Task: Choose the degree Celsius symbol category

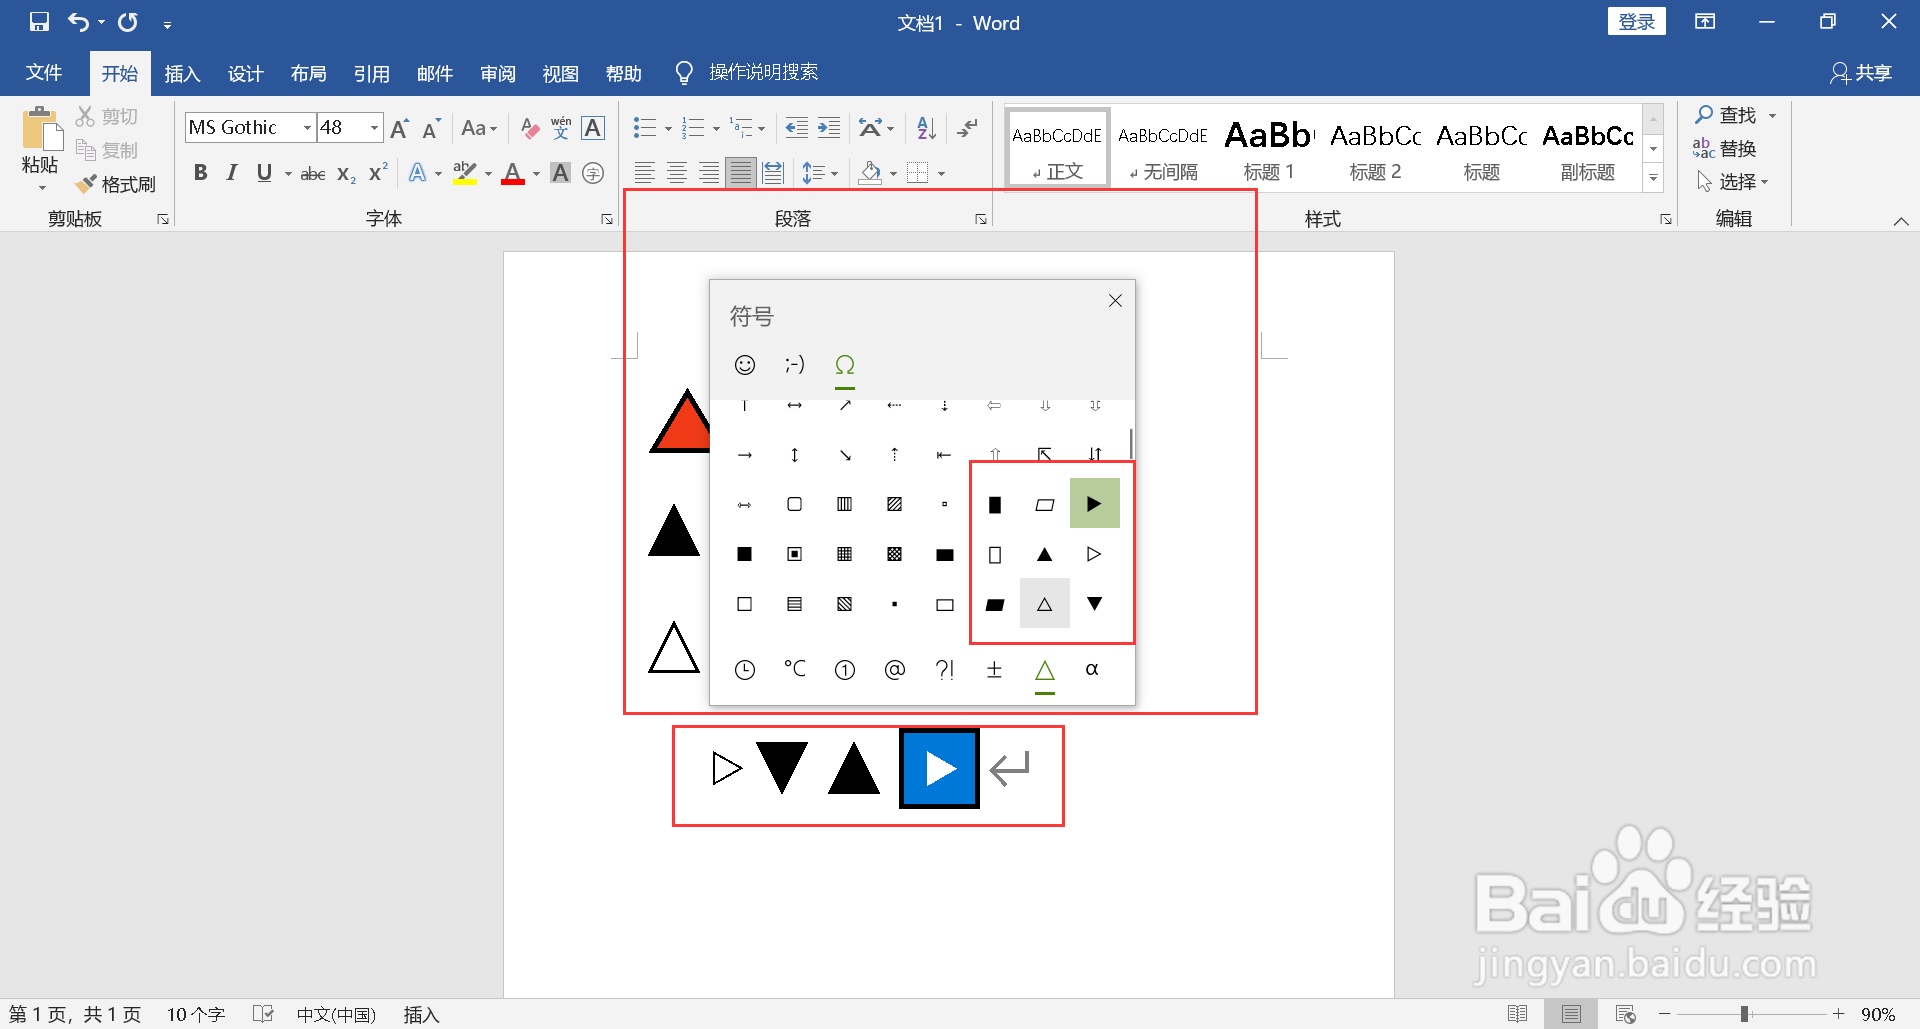Action: (795, 669)
